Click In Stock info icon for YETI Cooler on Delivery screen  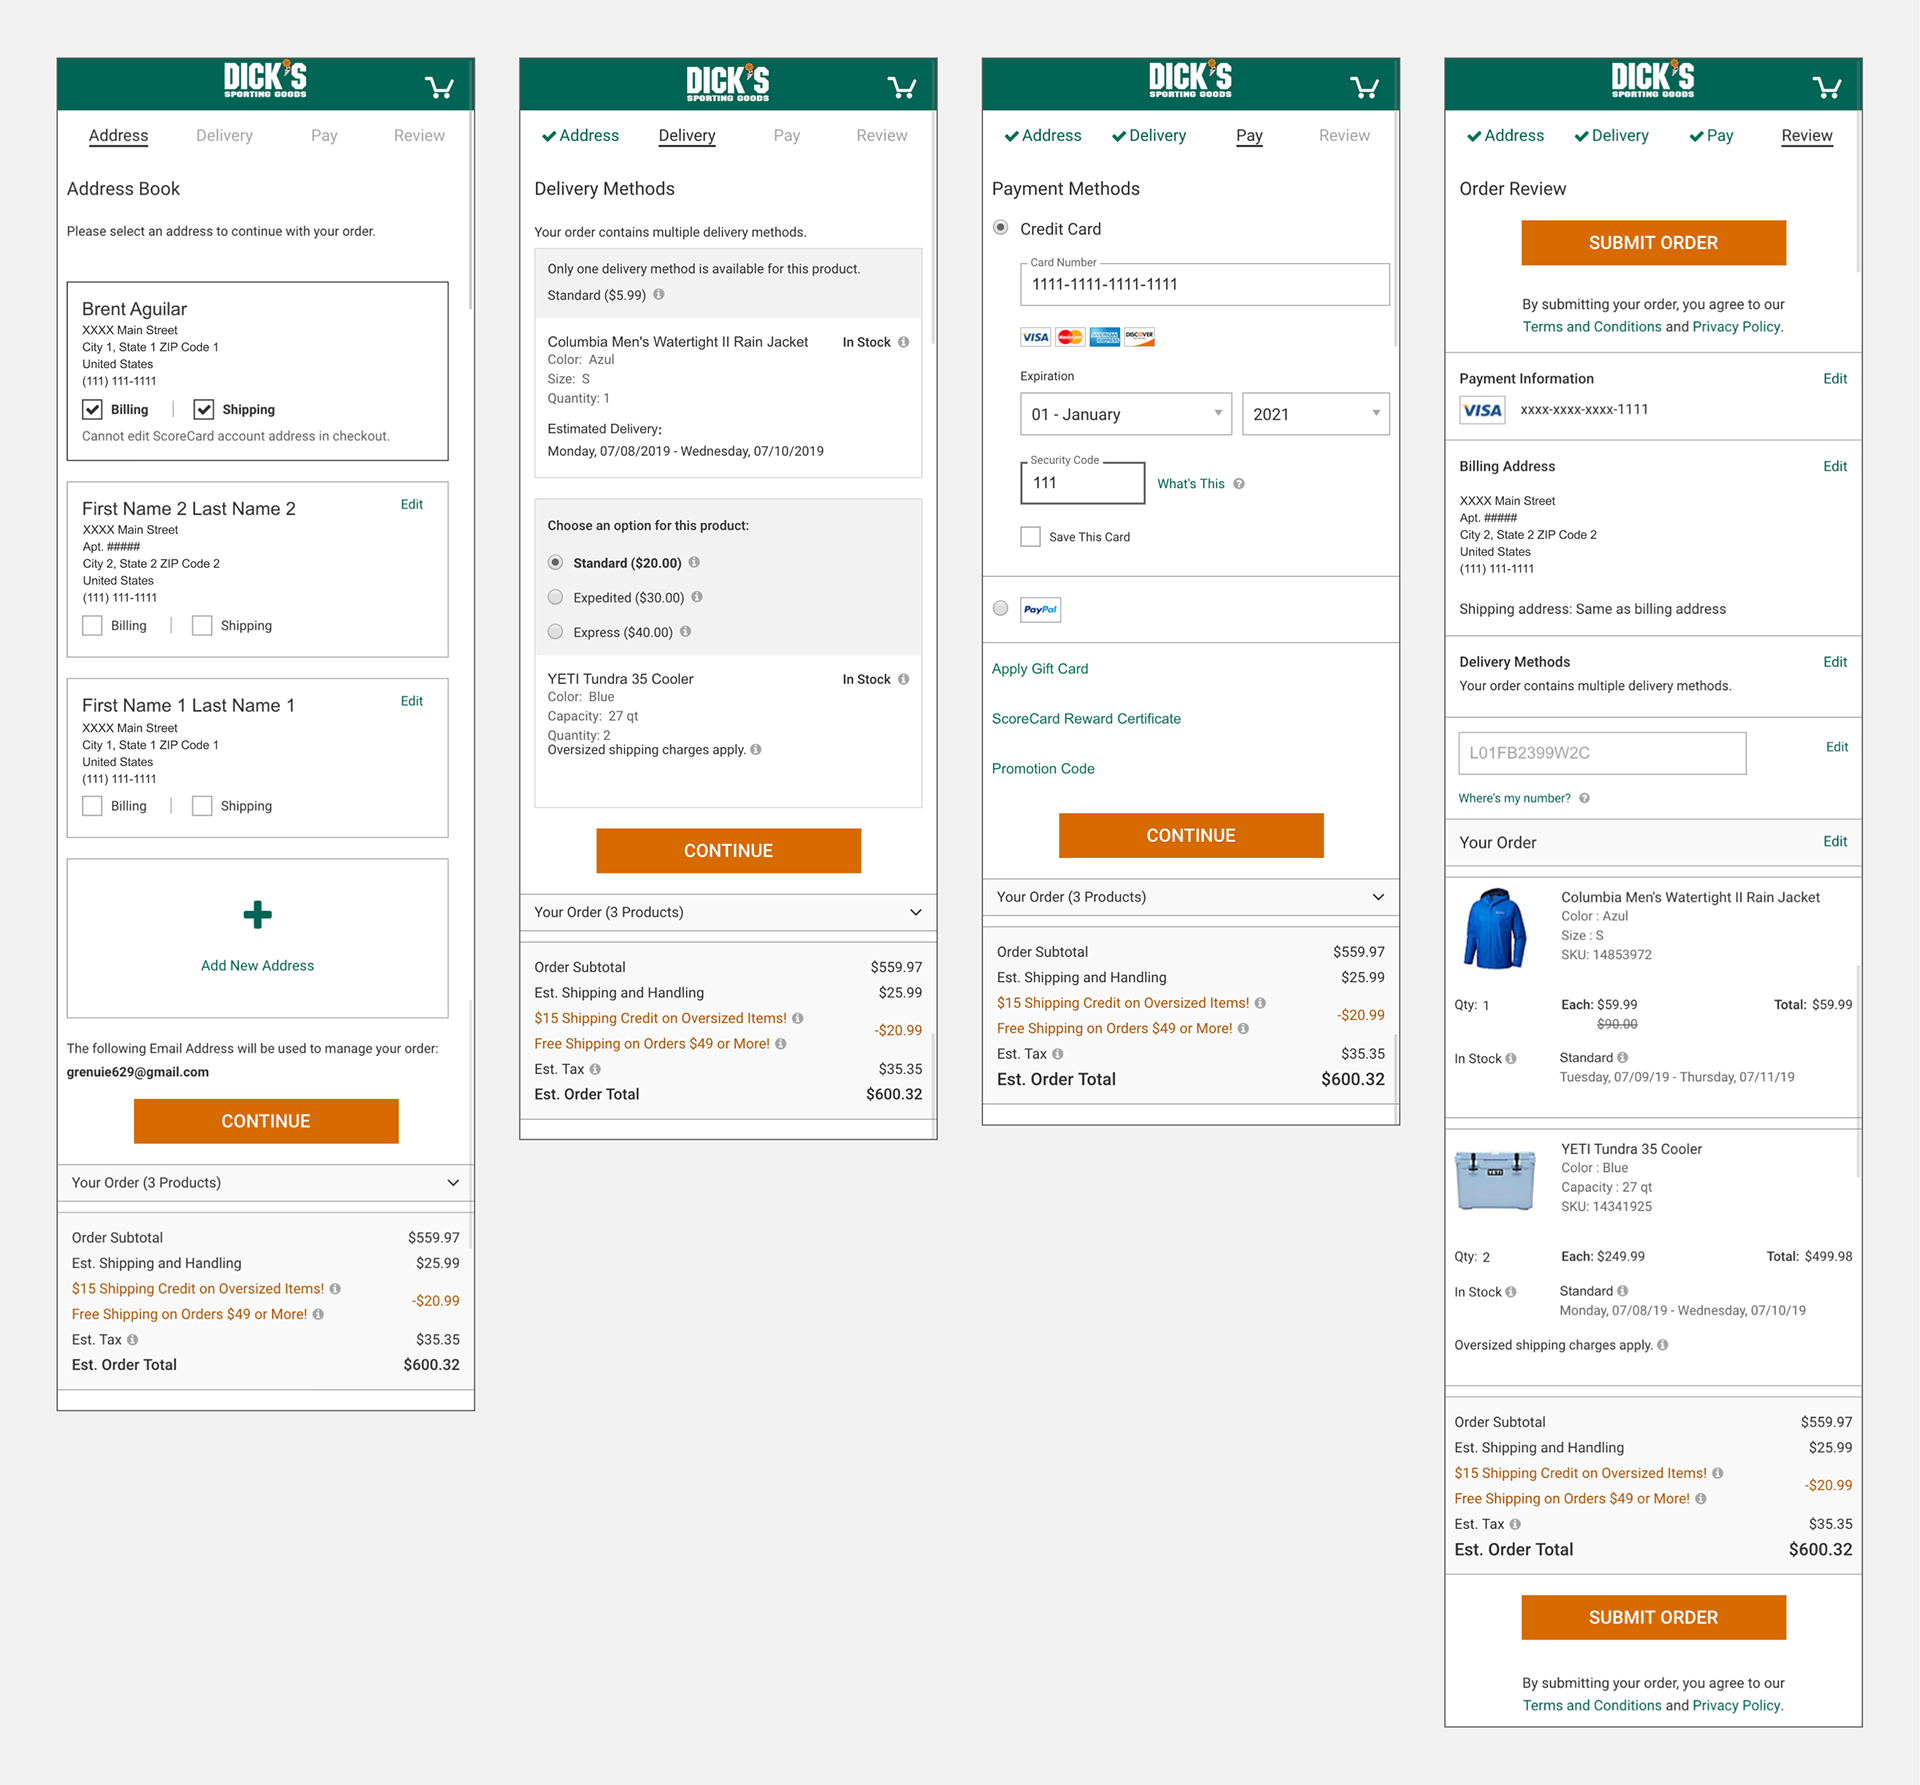point(904,679)
